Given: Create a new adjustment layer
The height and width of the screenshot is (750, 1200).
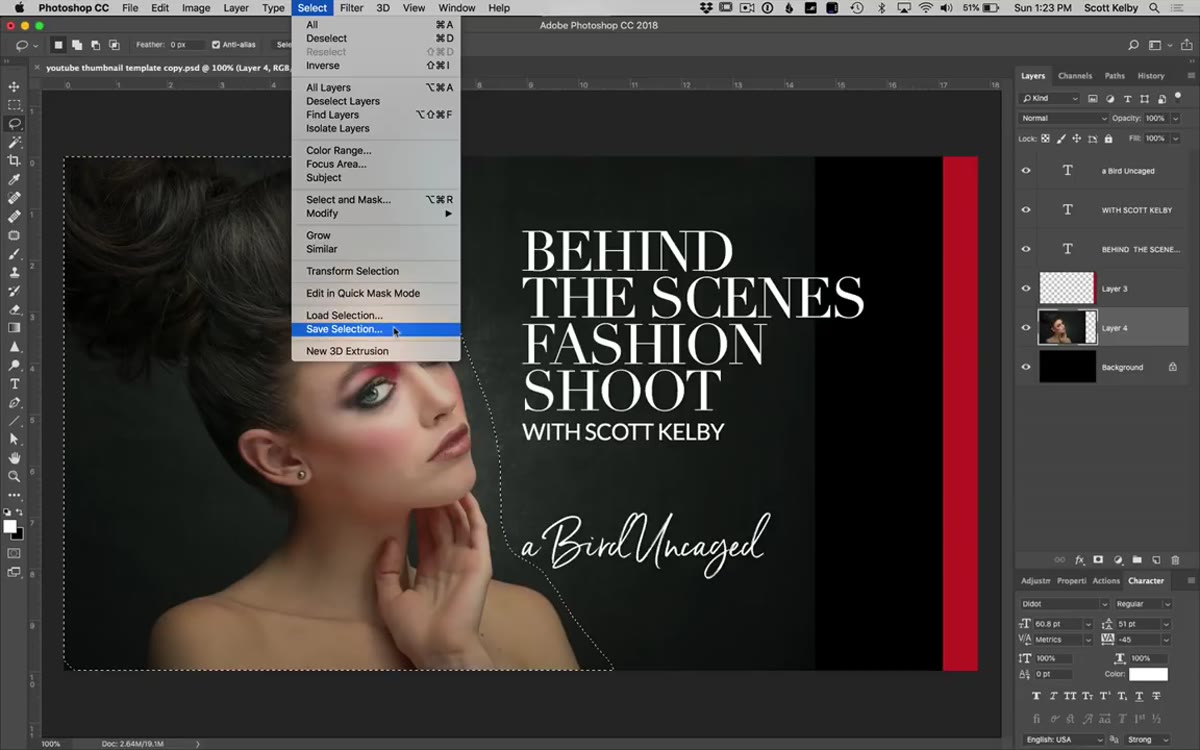Looking at the screenshot, I should click(x=1117, y=560).
